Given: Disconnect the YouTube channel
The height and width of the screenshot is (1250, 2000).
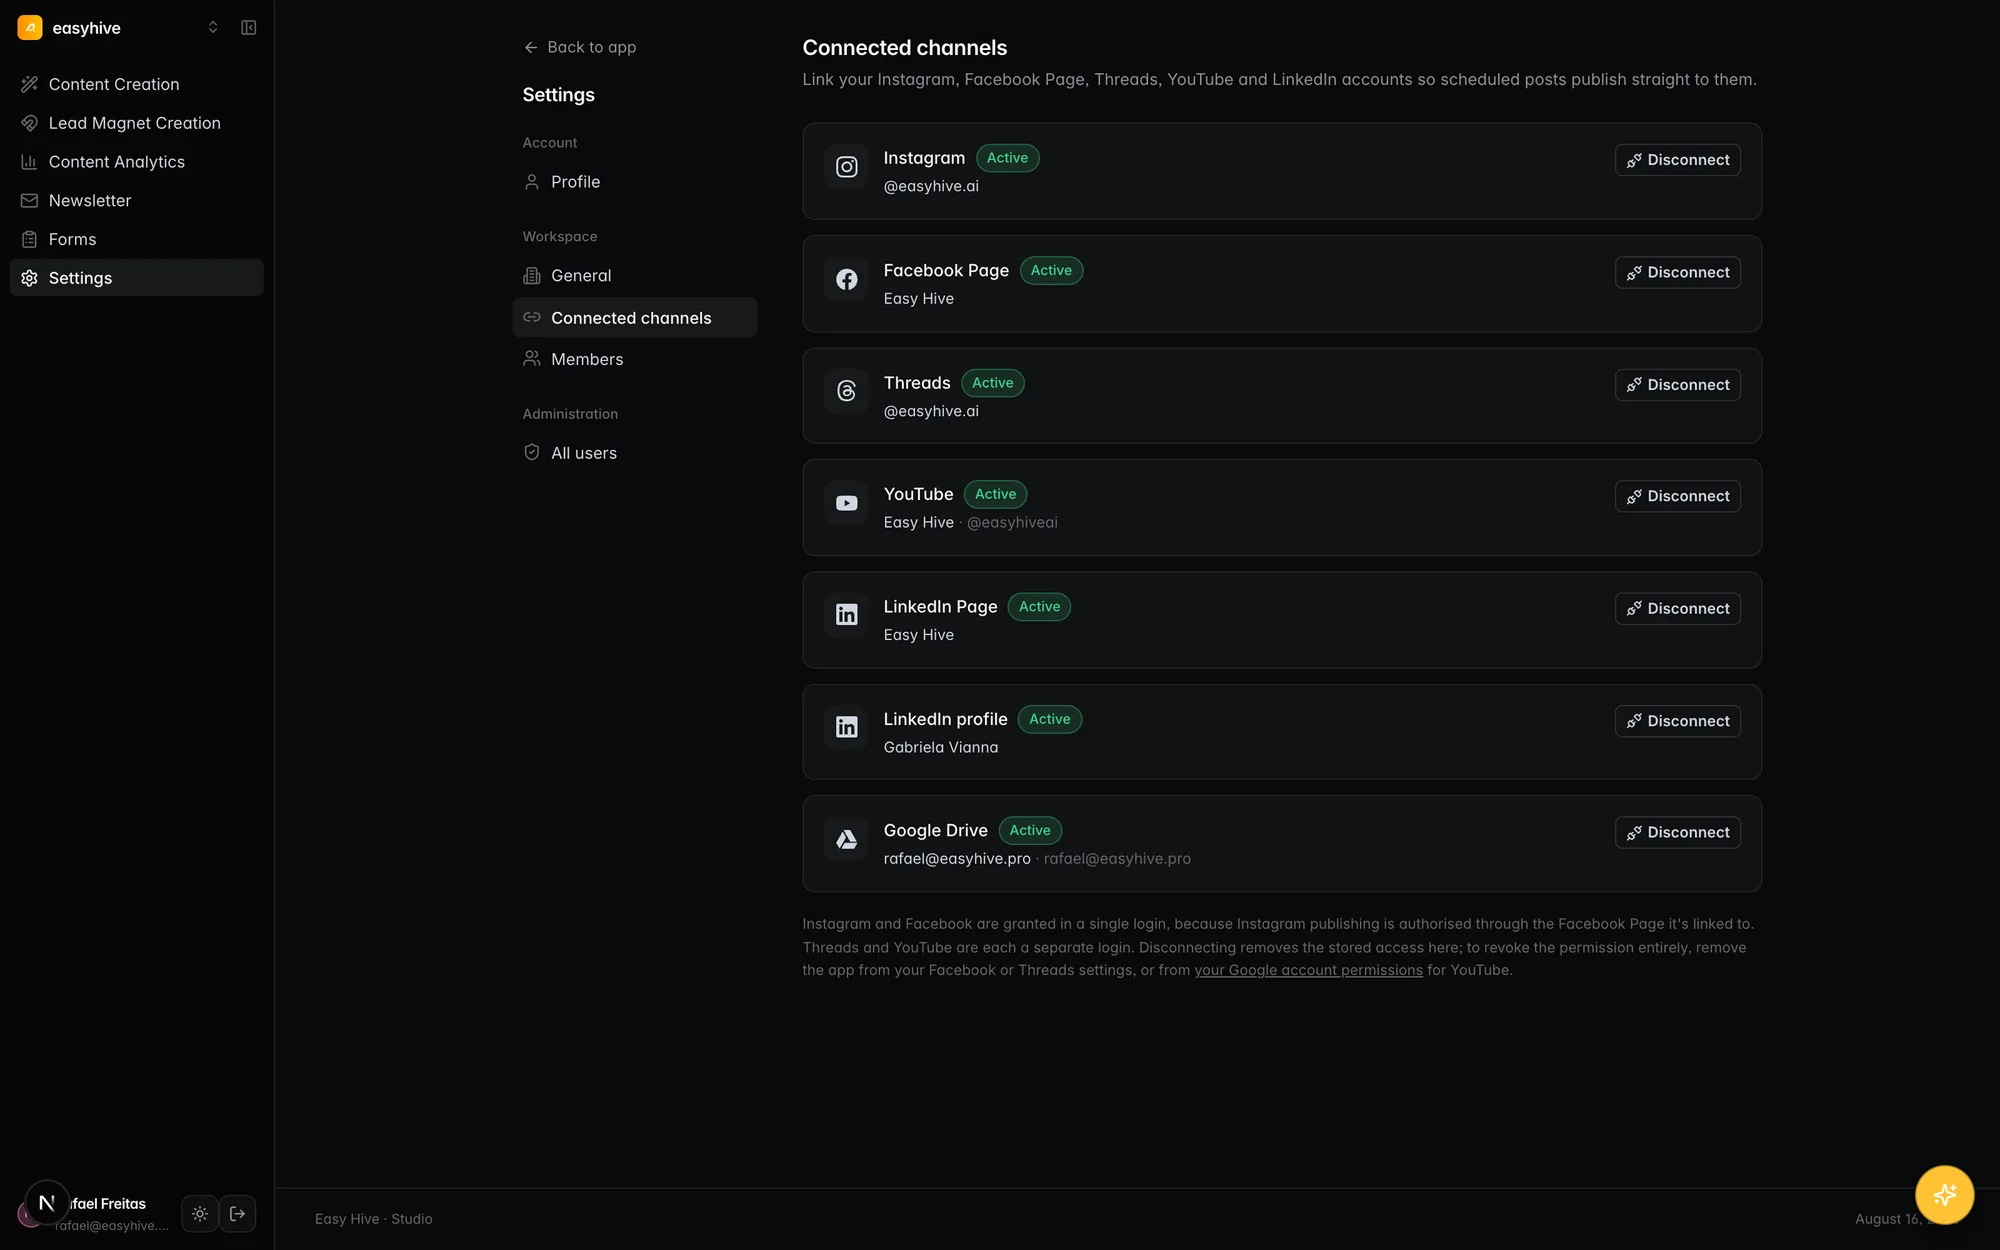Looking at the screenshot, I should pyautogui.click(x=1677, y=497).
